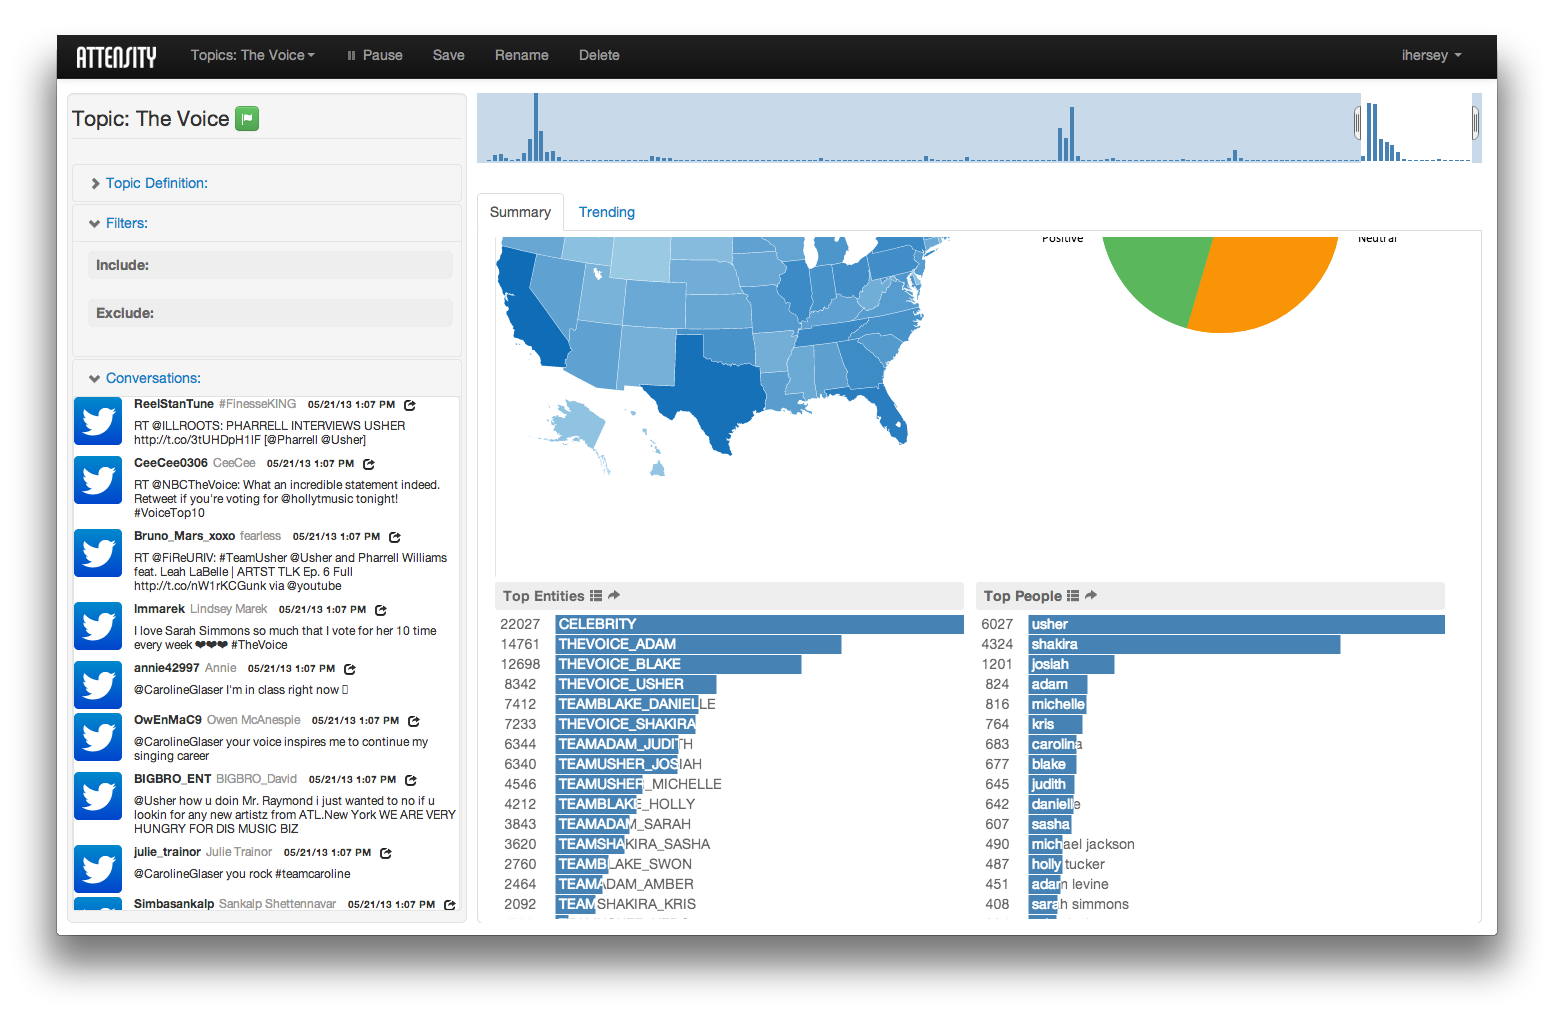Expand the Topic Definition section
The height and width of the screenshot is (1014, 1554).
(156, 183)
